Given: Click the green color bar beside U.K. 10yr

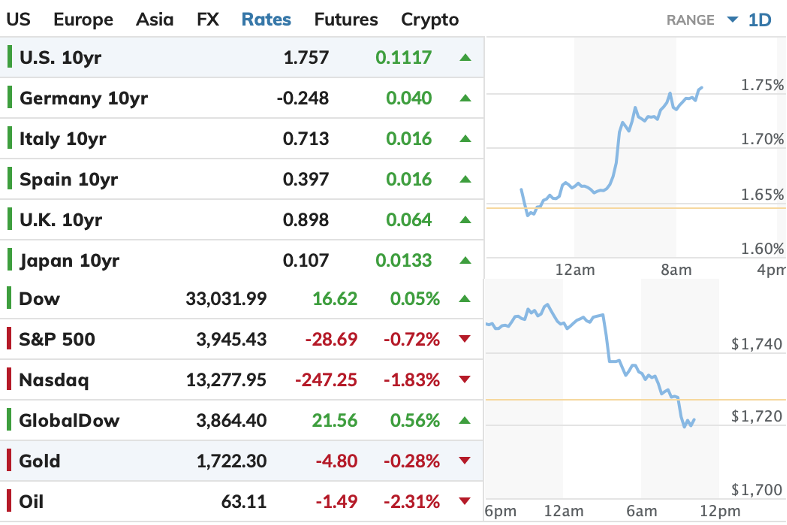Looking at the screenshot, I should click(9, 220).
